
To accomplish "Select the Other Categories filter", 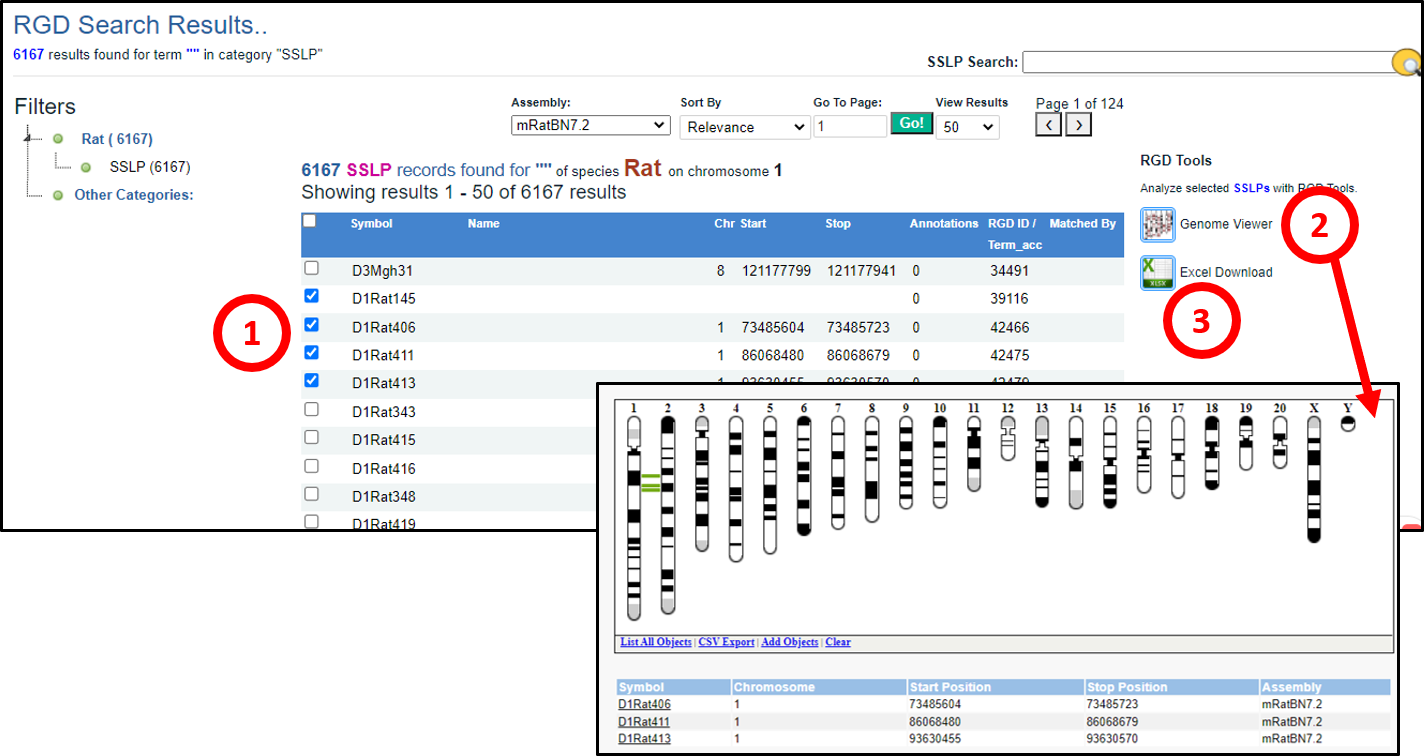I will point(133,195).
